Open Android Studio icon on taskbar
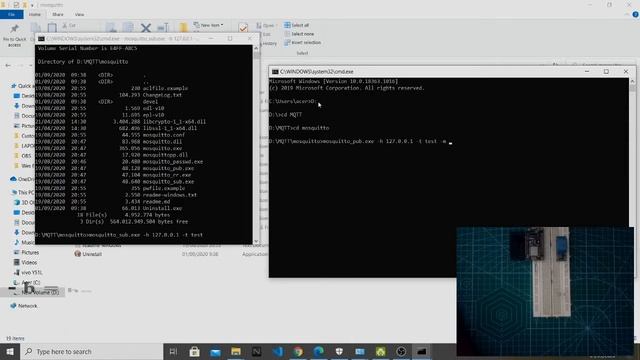The image size is (640, 360). click(x=380, y=351)
